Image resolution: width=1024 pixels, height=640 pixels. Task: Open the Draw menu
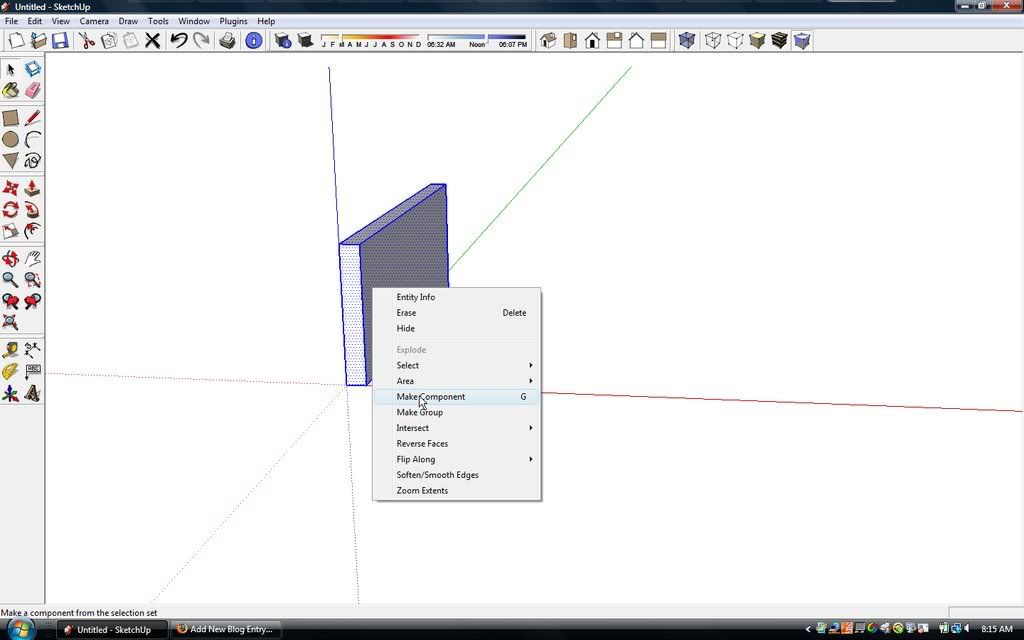point(128,21)
